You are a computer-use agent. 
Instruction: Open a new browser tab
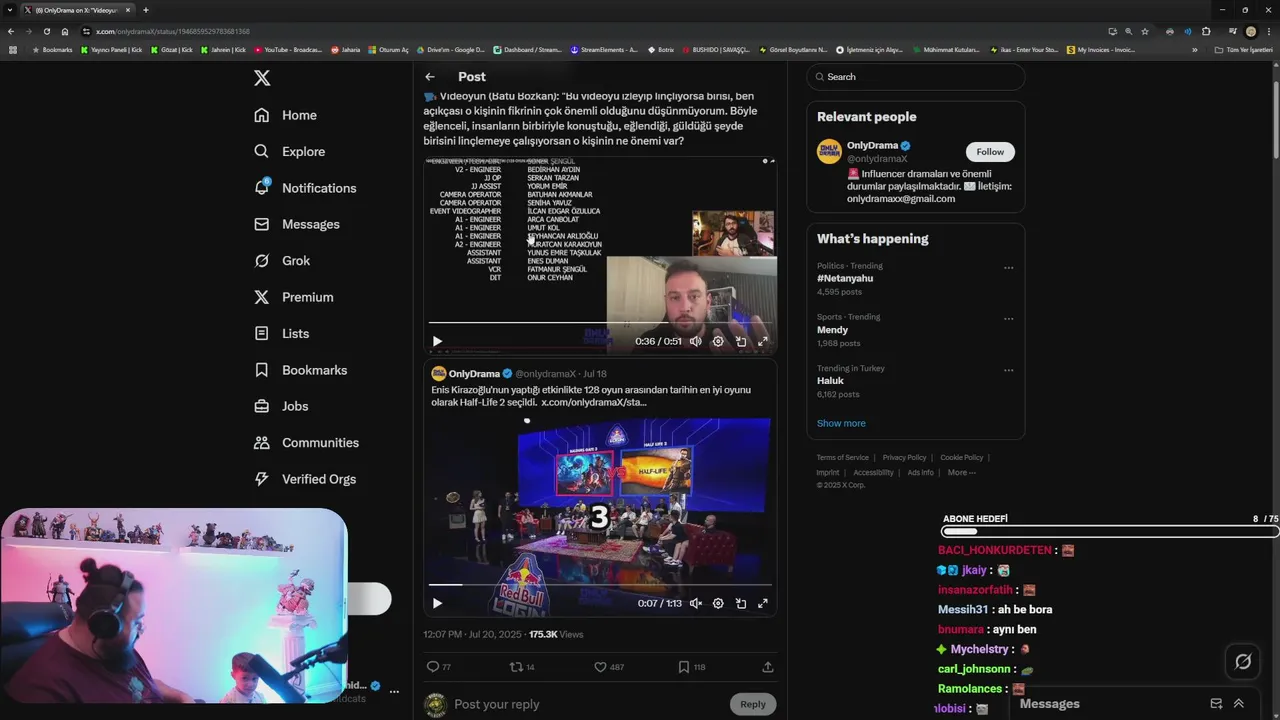(145, 10)
